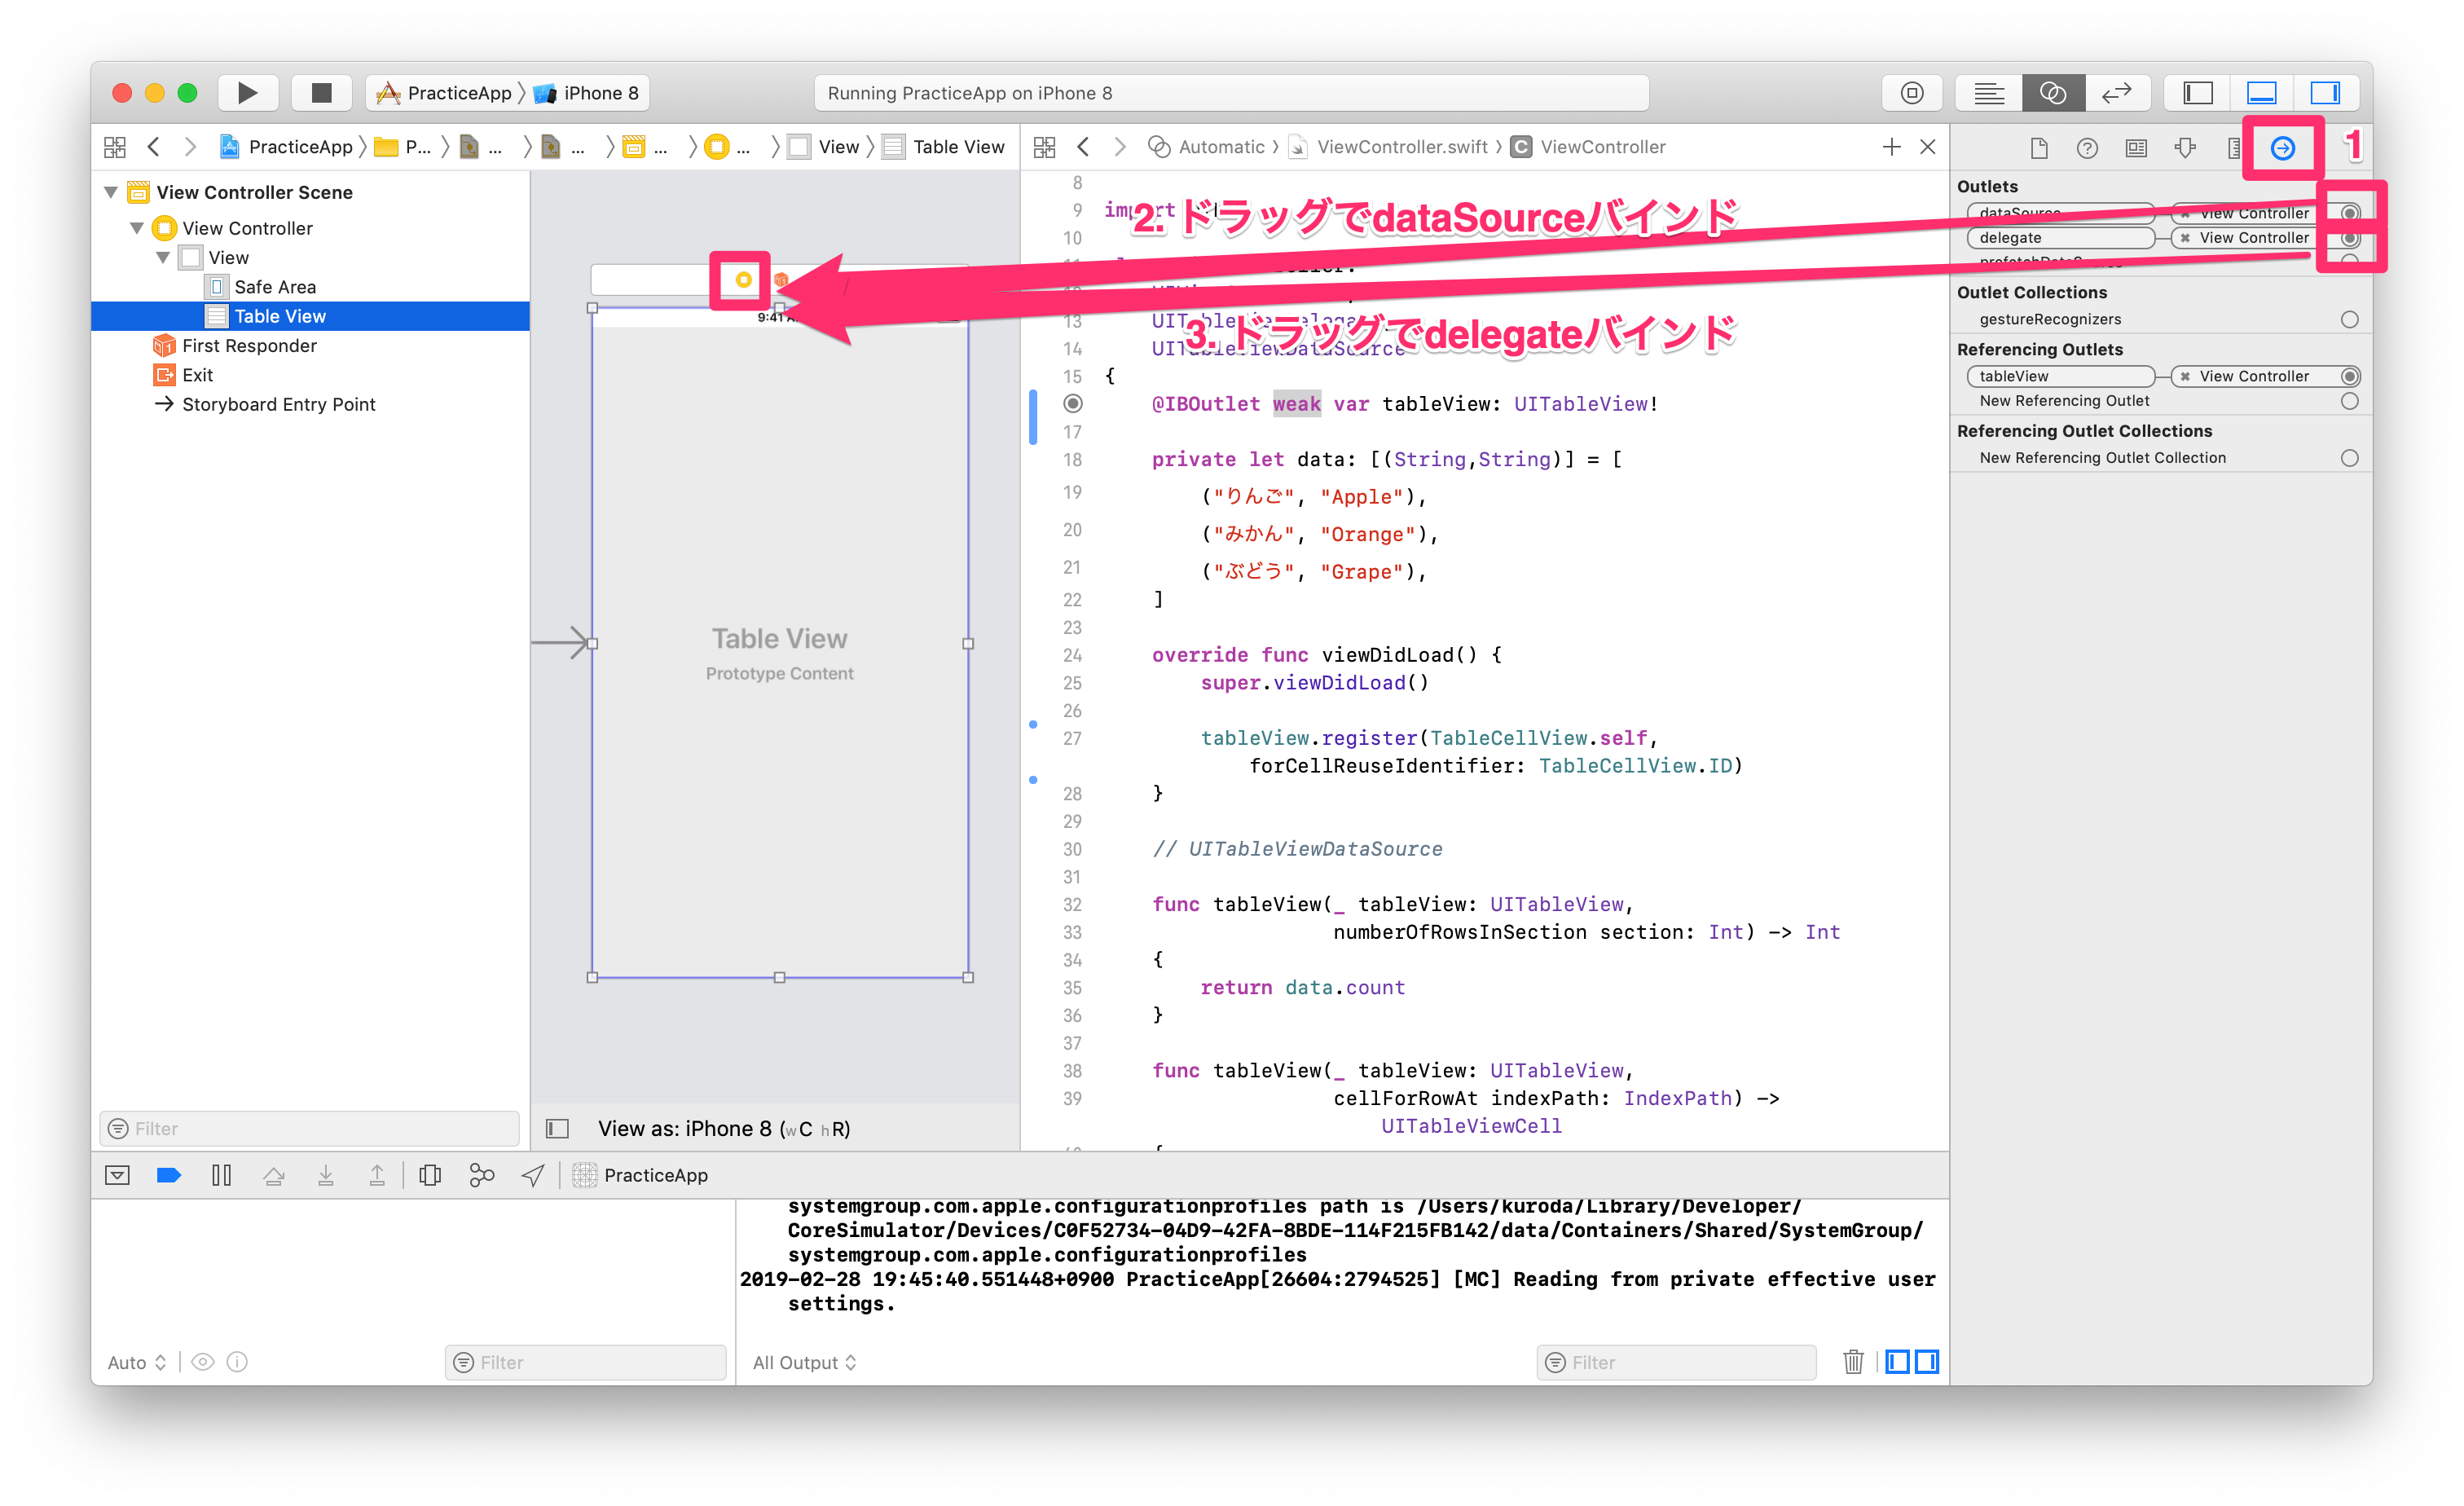Click the New Referencing Outlet circle

2349,401
